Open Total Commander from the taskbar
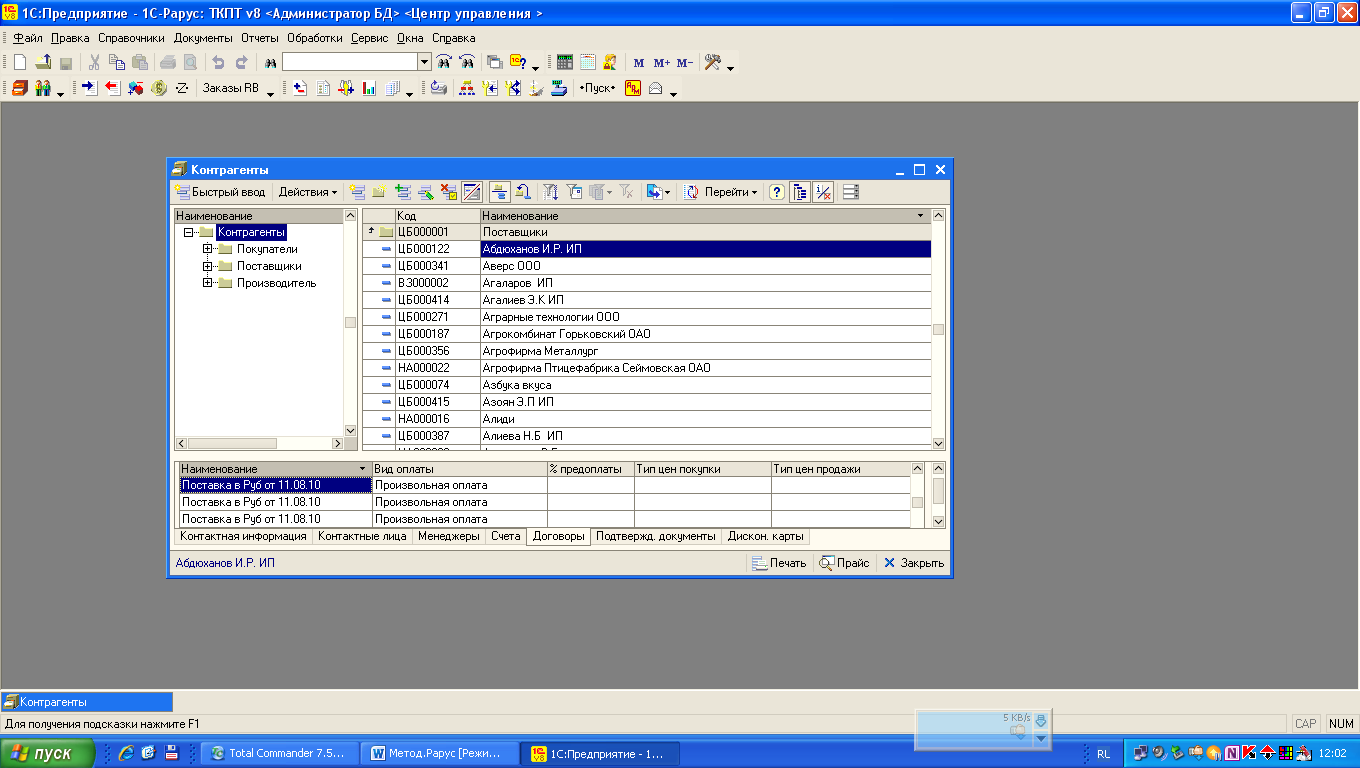 point(279,753)
